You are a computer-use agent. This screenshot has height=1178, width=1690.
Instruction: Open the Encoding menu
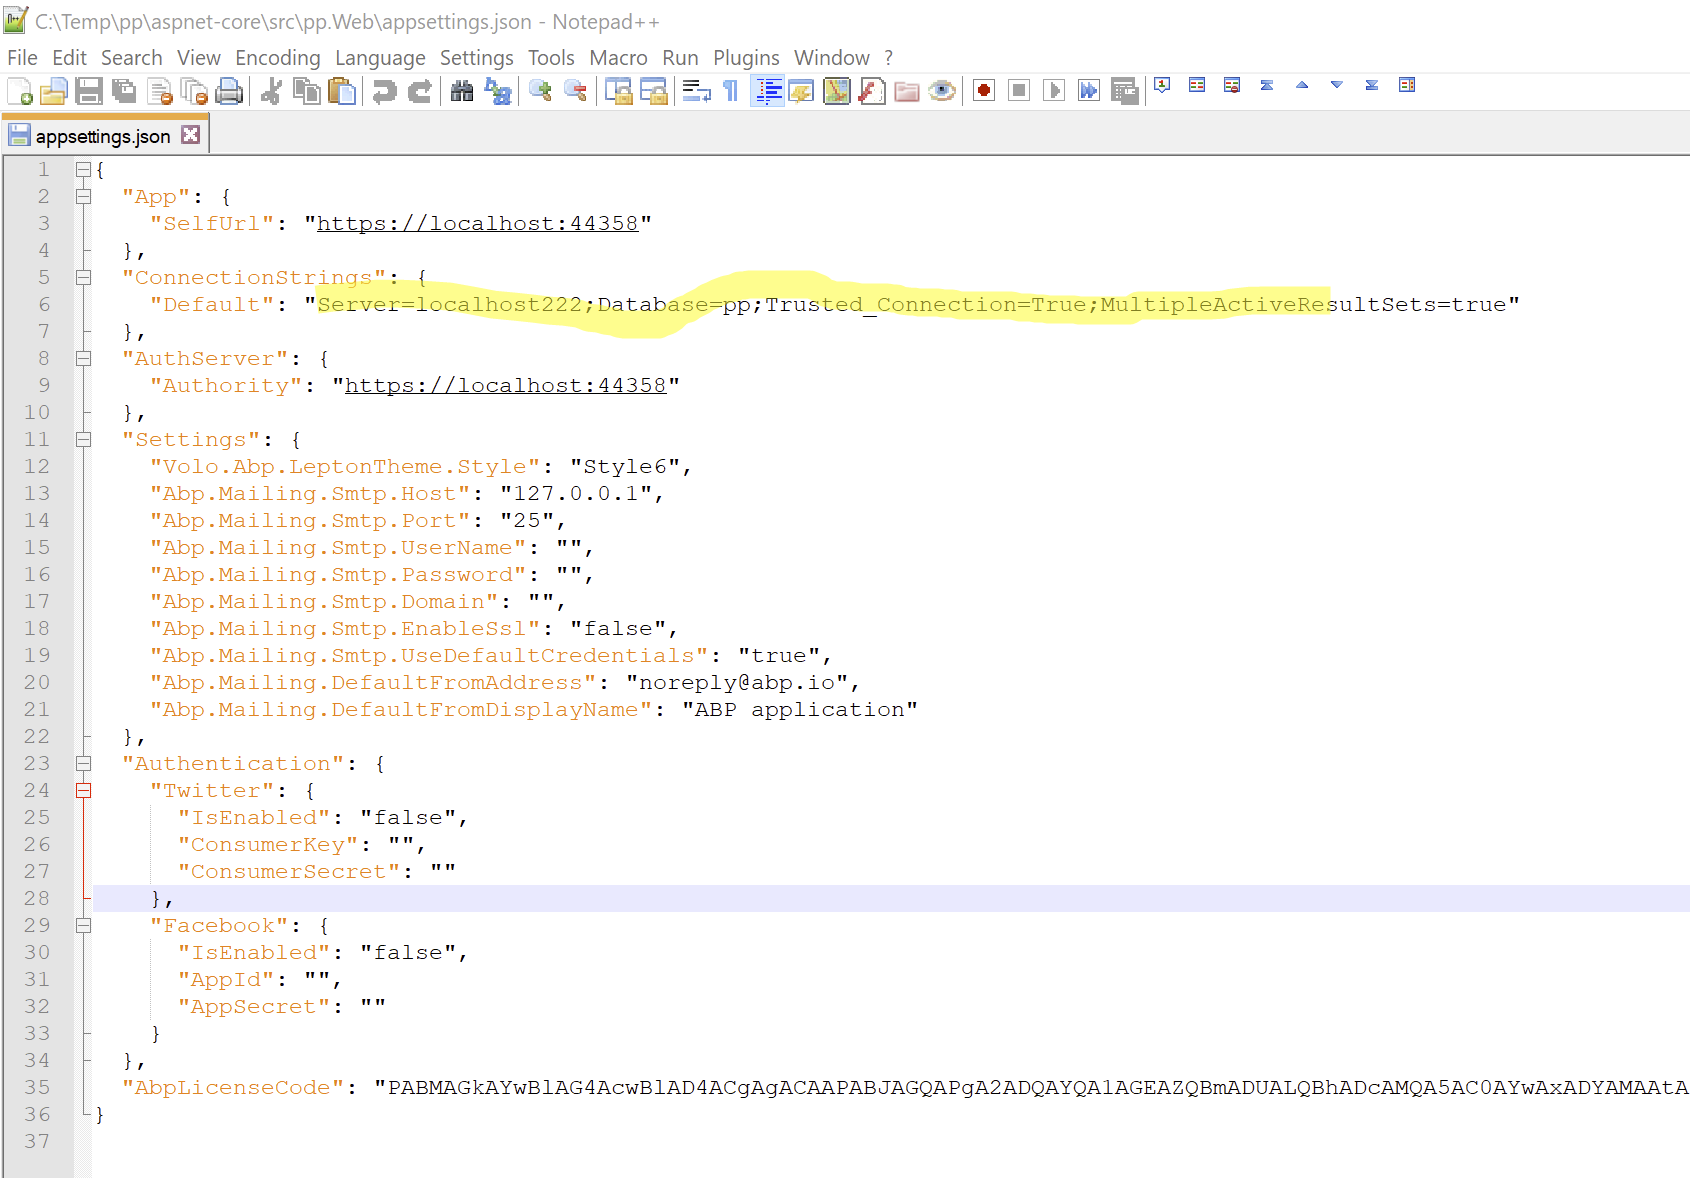click(277, 58)
